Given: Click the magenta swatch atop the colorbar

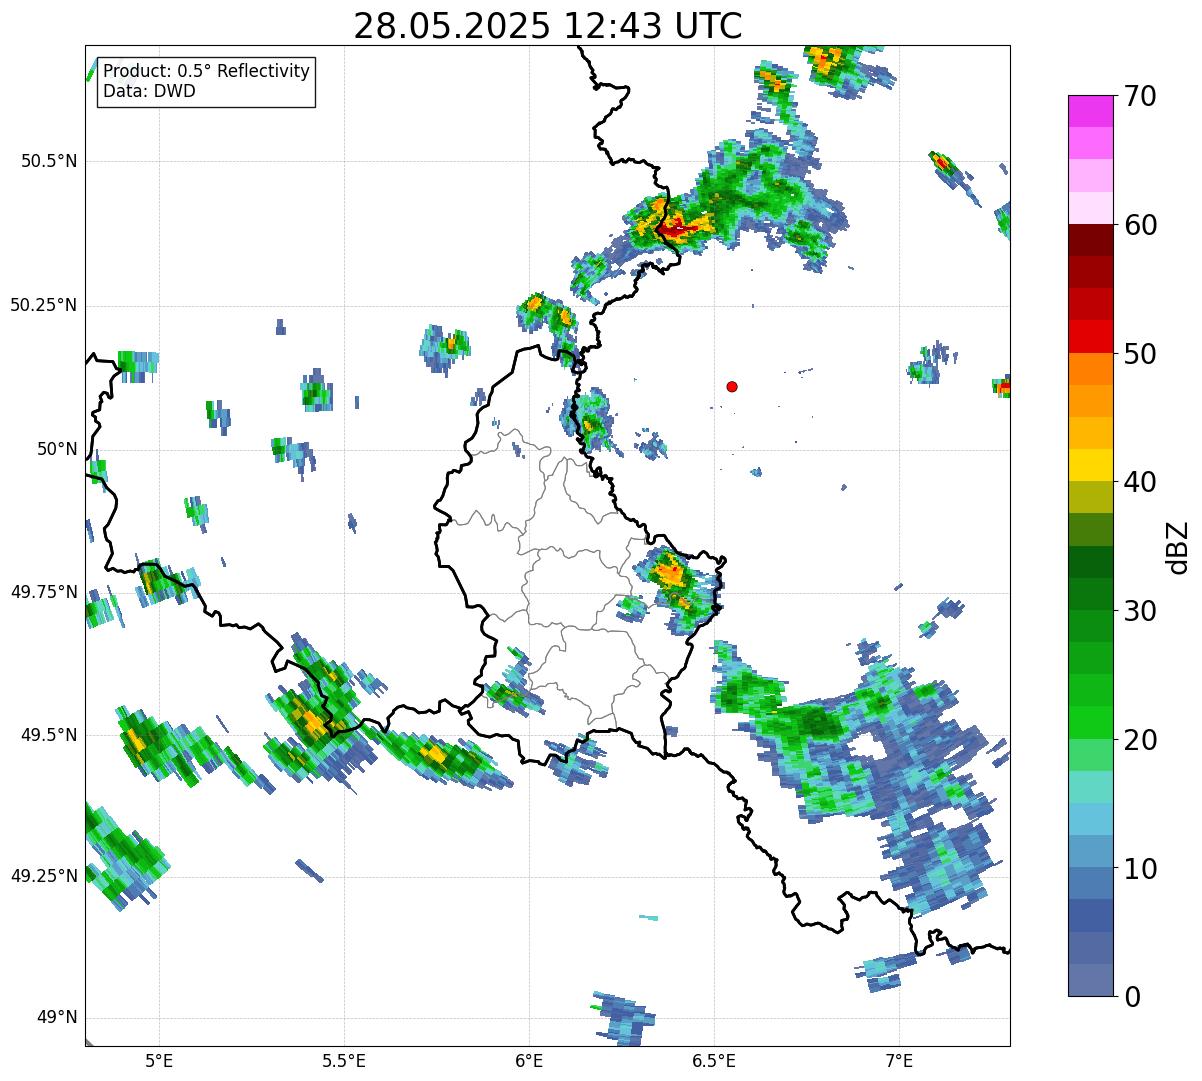Looking at the screenshot, I should [x=1090, y=111].
